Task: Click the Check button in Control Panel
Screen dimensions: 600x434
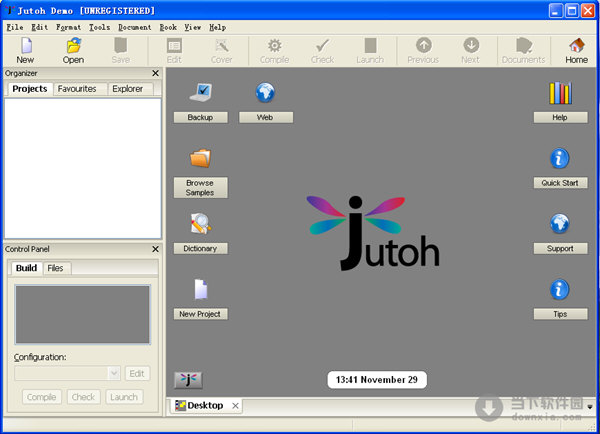Action: pyautogui.click(x=83, y=397)
